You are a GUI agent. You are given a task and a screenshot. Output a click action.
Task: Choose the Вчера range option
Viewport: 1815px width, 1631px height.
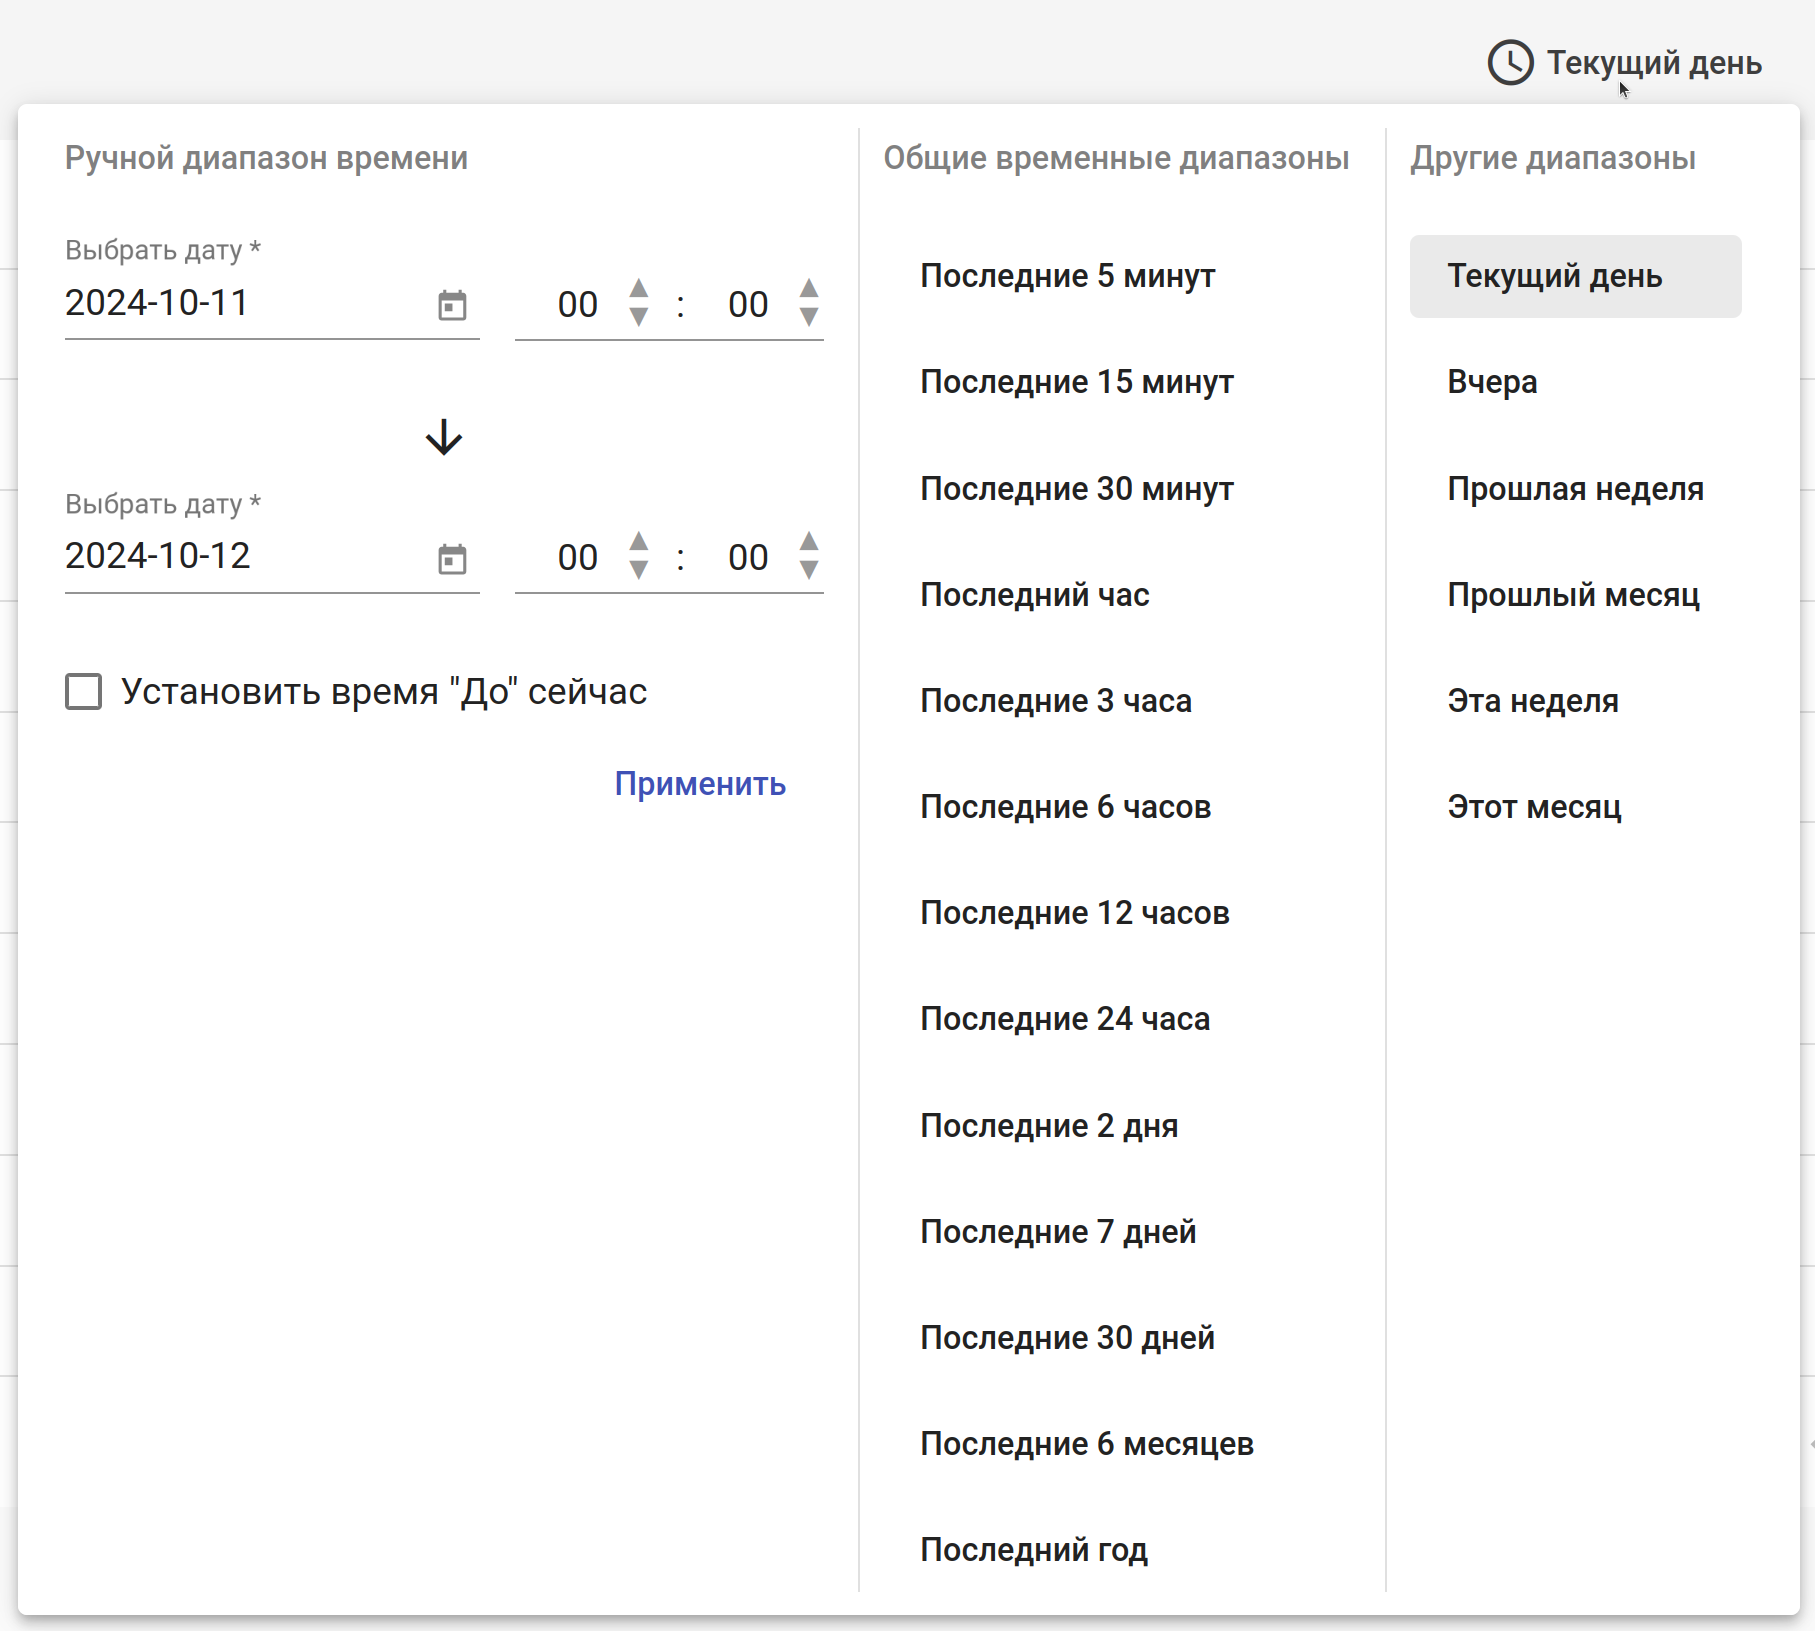[x=1492, y=382]
